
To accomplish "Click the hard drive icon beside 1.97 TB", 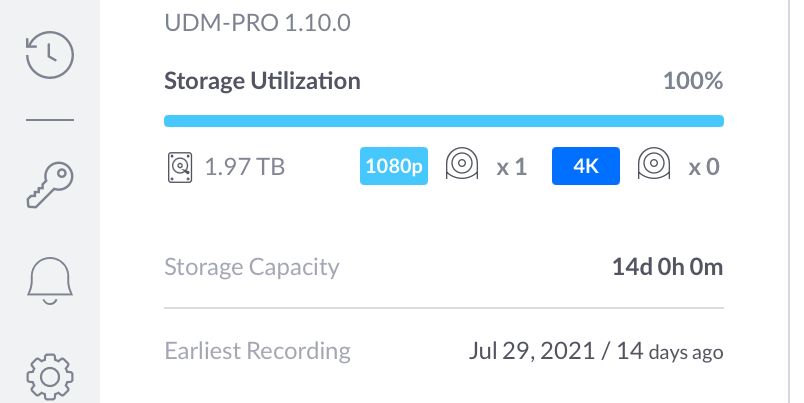I will tap(177, 166).
